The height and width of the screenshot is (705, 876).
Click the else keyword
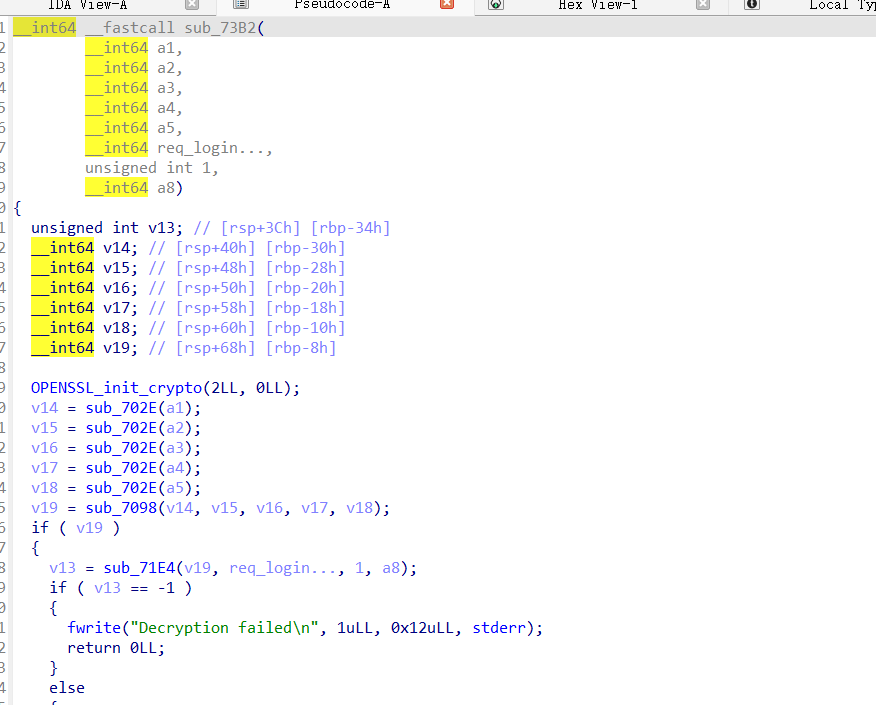(x=67, y=688)
